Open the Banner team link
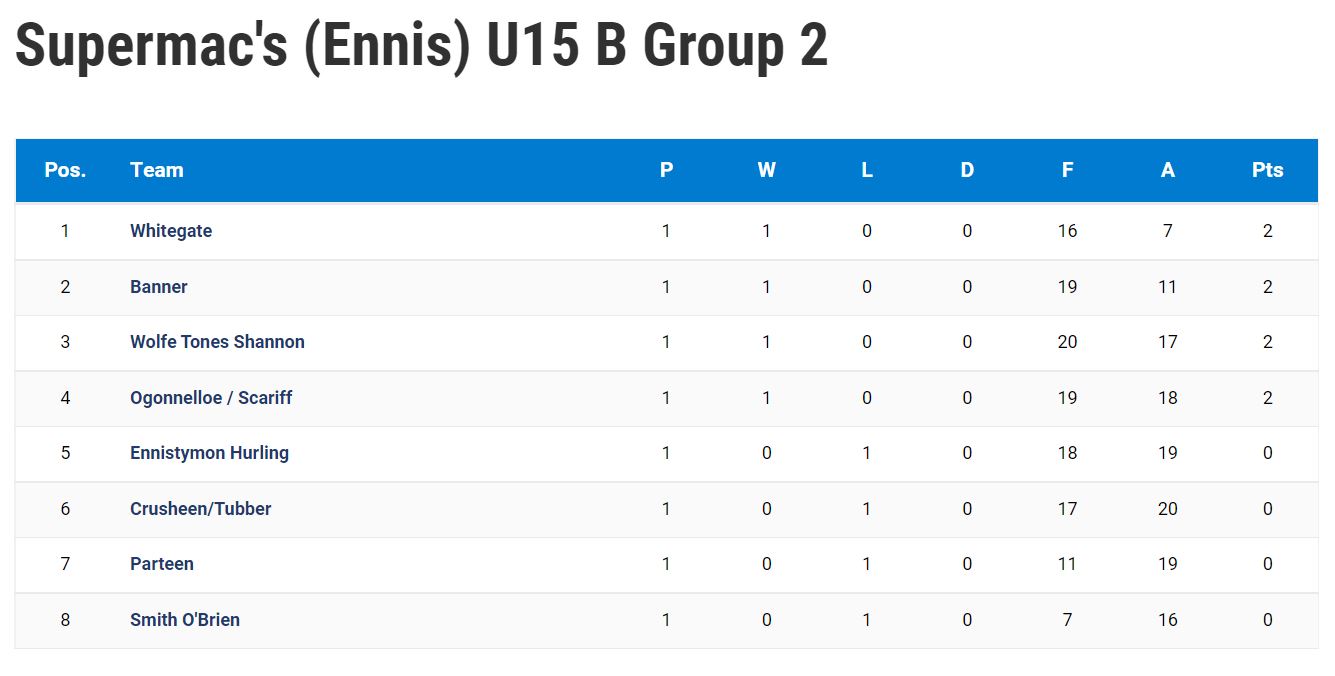 [x=159, y=287]
